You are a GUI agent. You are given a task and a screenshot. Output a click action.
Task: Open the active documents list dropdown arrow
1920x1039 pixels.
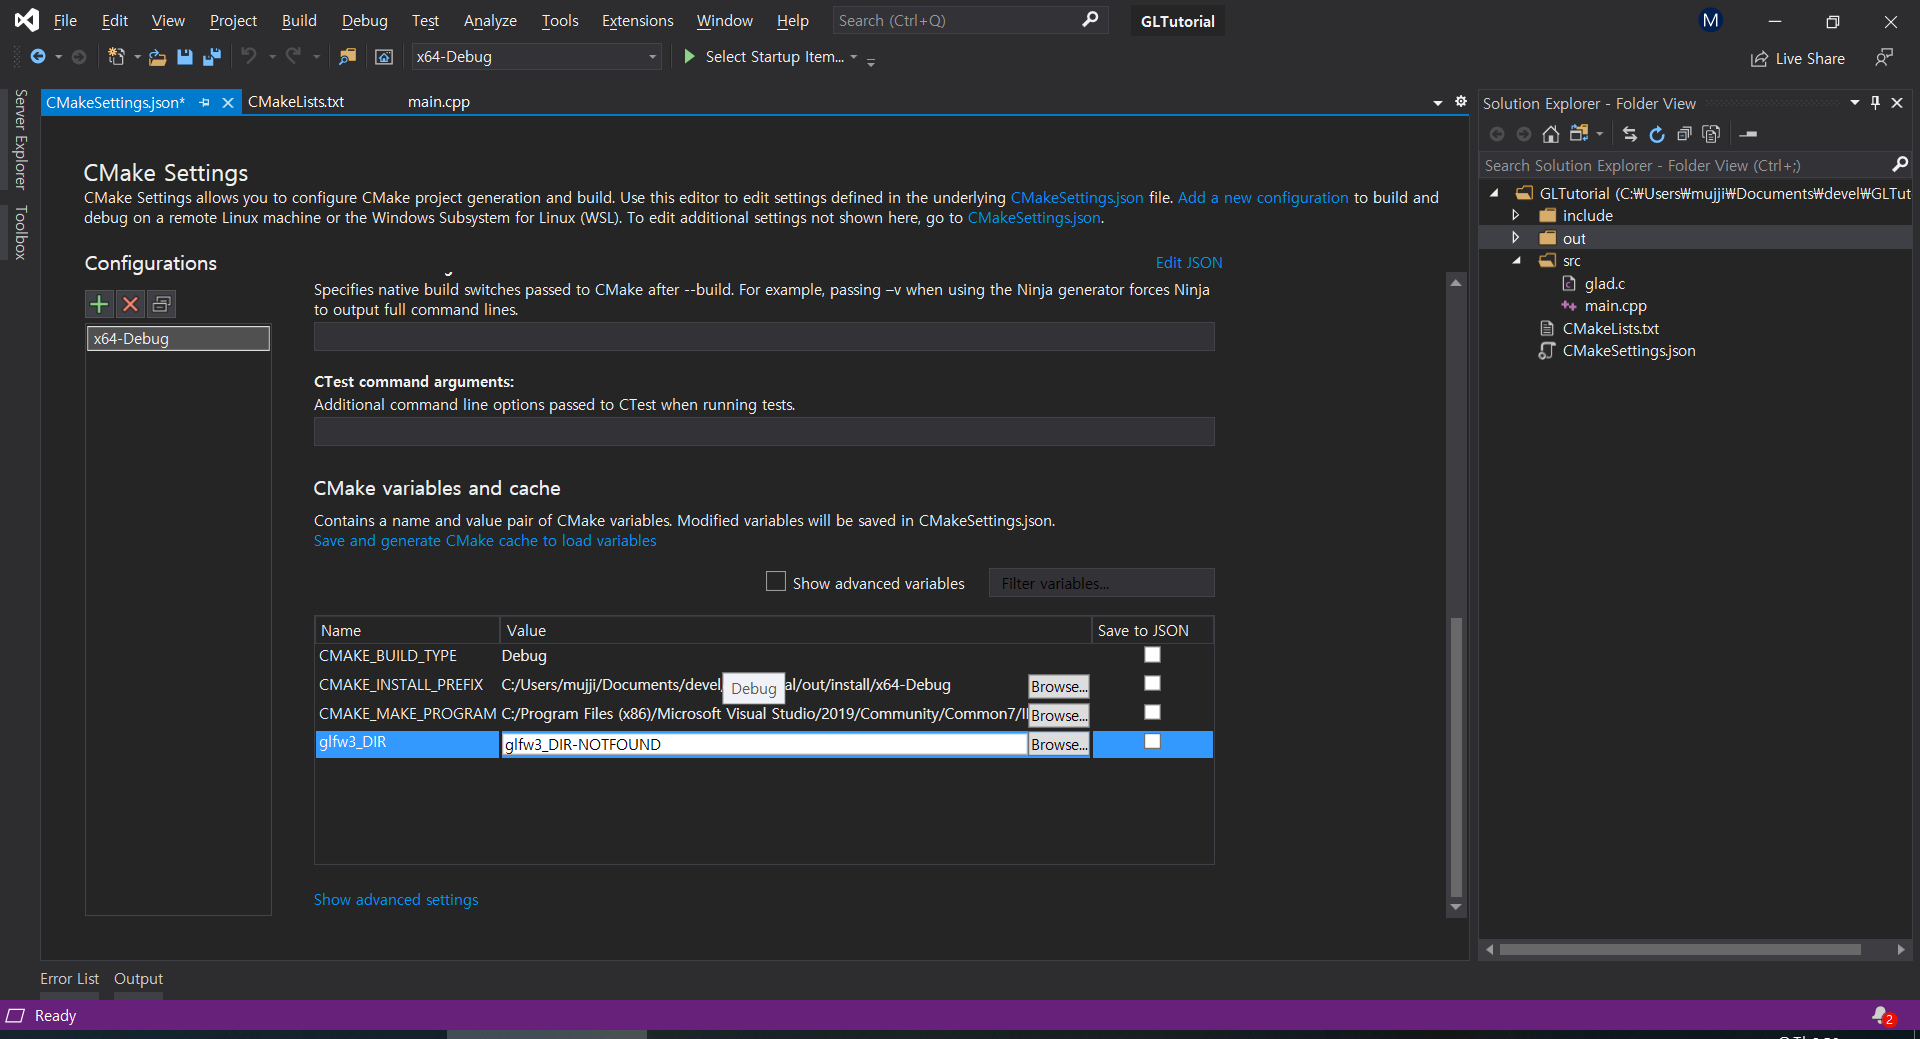pos(1437,103)
